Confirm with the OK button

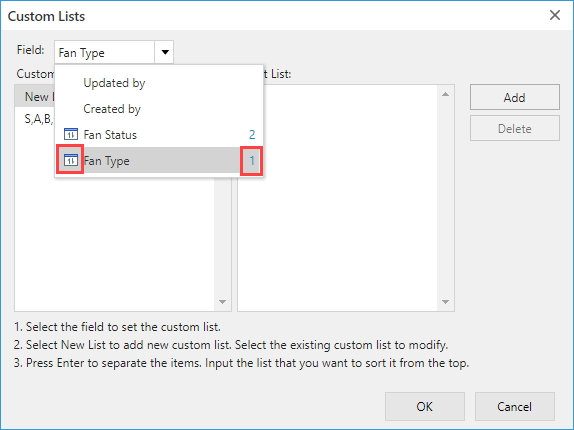pos(425,407)
